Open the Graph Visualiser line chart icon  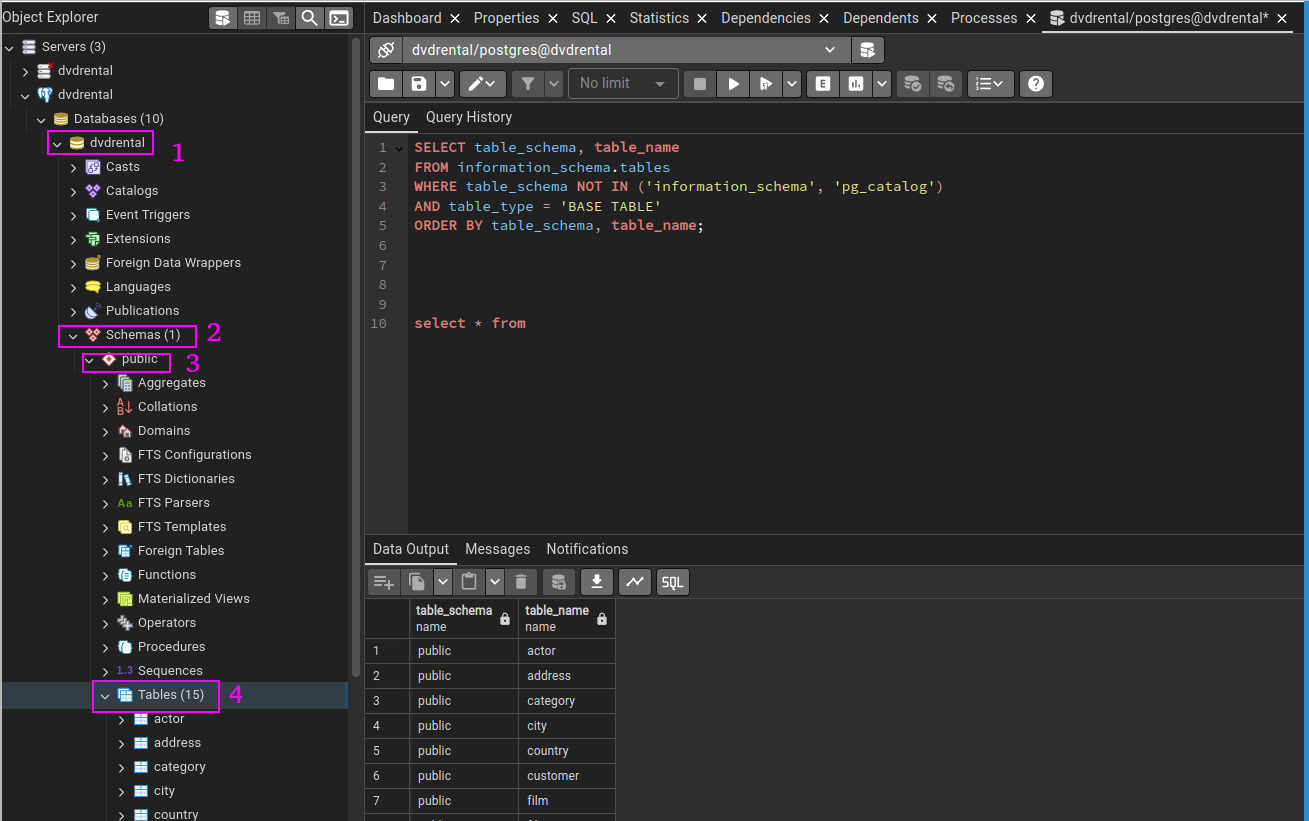[635, 582]
